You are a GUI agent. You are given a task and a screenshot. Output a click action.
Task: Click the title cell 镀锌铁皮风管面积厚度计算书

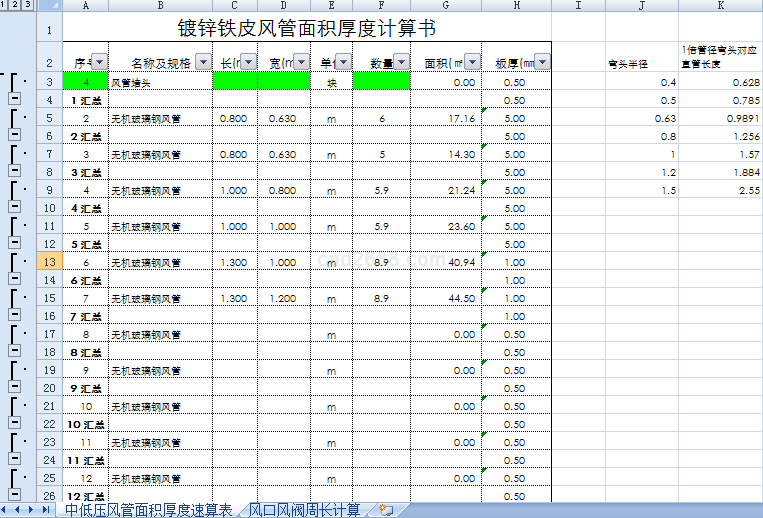click(x=306, y=28)
